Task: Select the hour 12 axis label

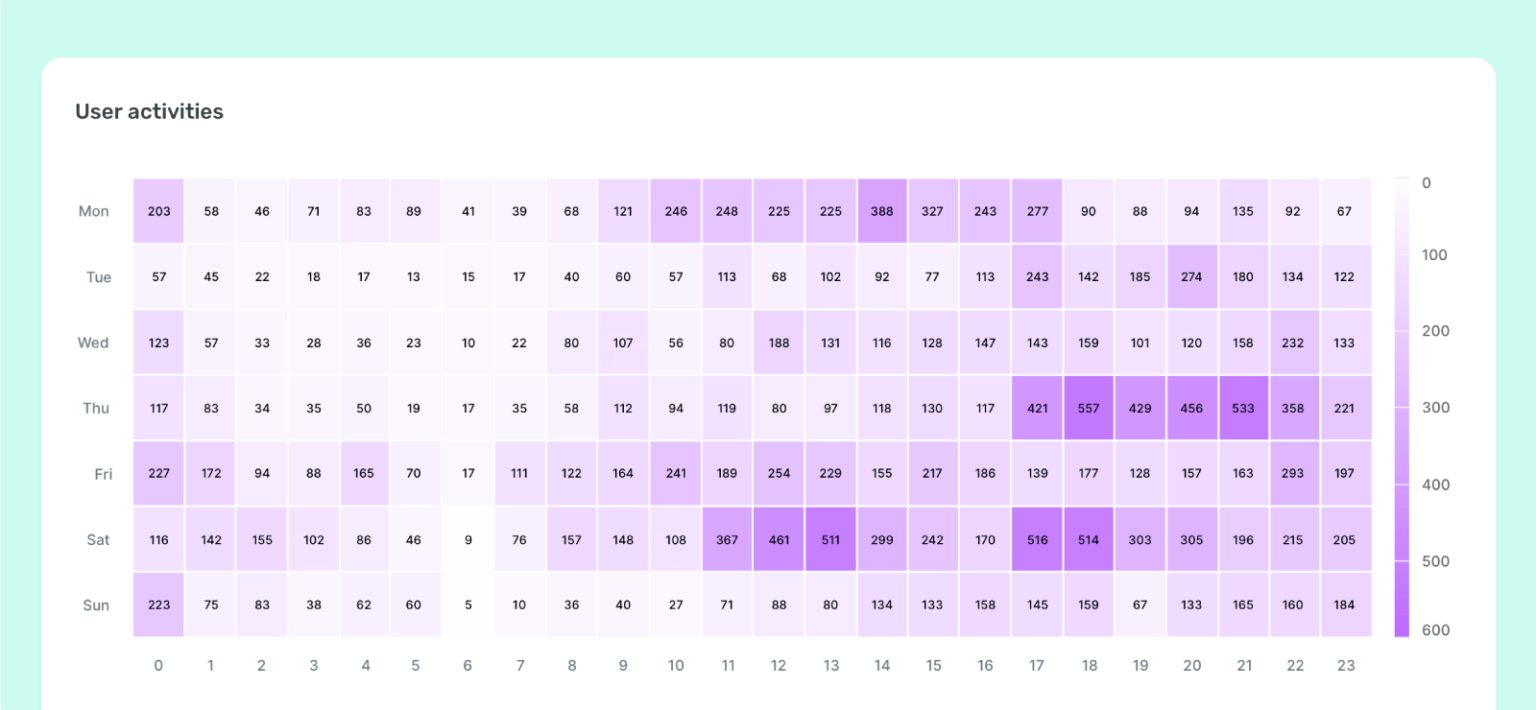Action: tap(779, 665)
